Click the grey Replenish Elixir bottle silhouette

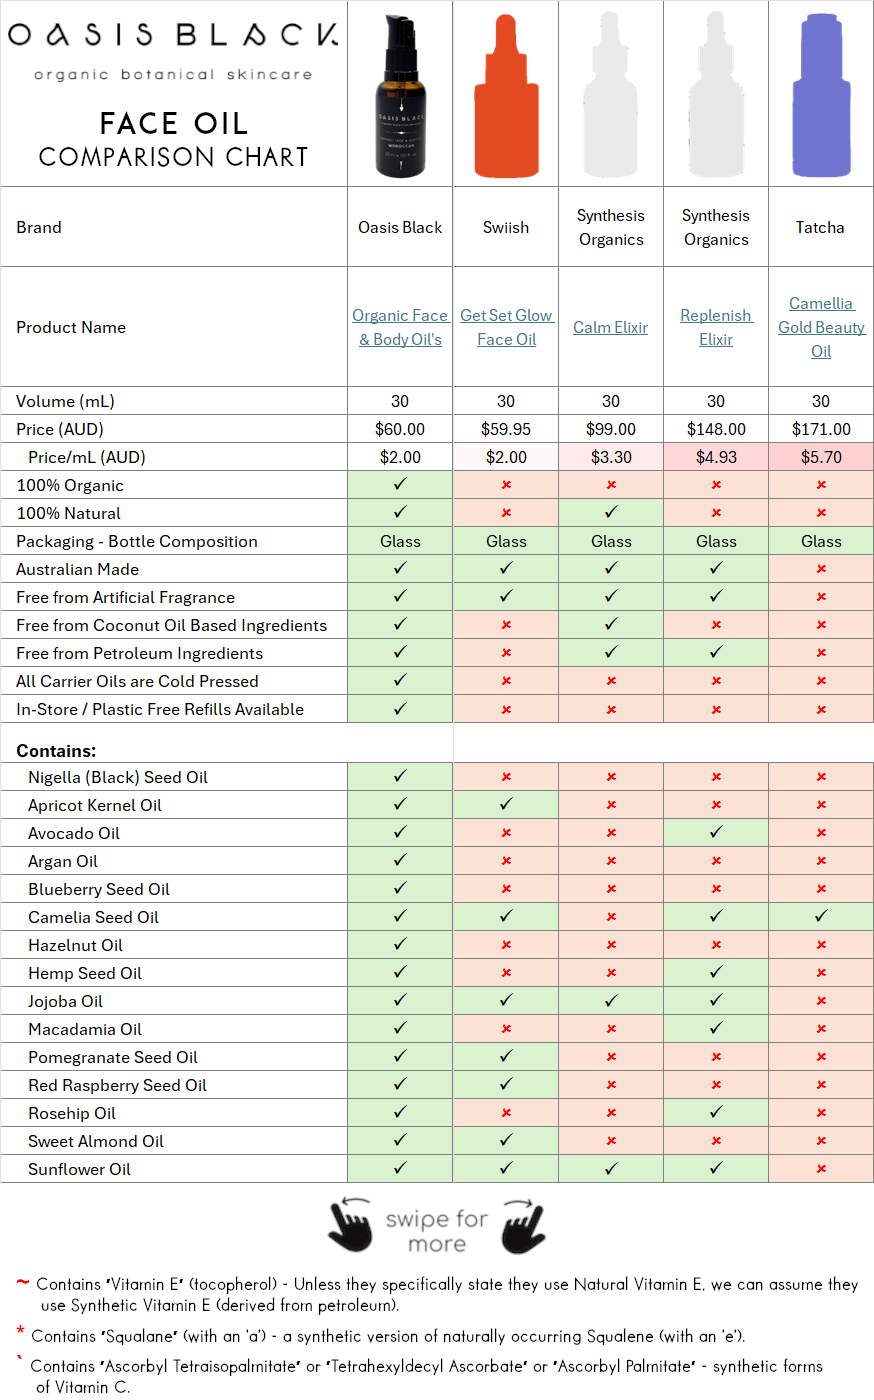[716, 94]
